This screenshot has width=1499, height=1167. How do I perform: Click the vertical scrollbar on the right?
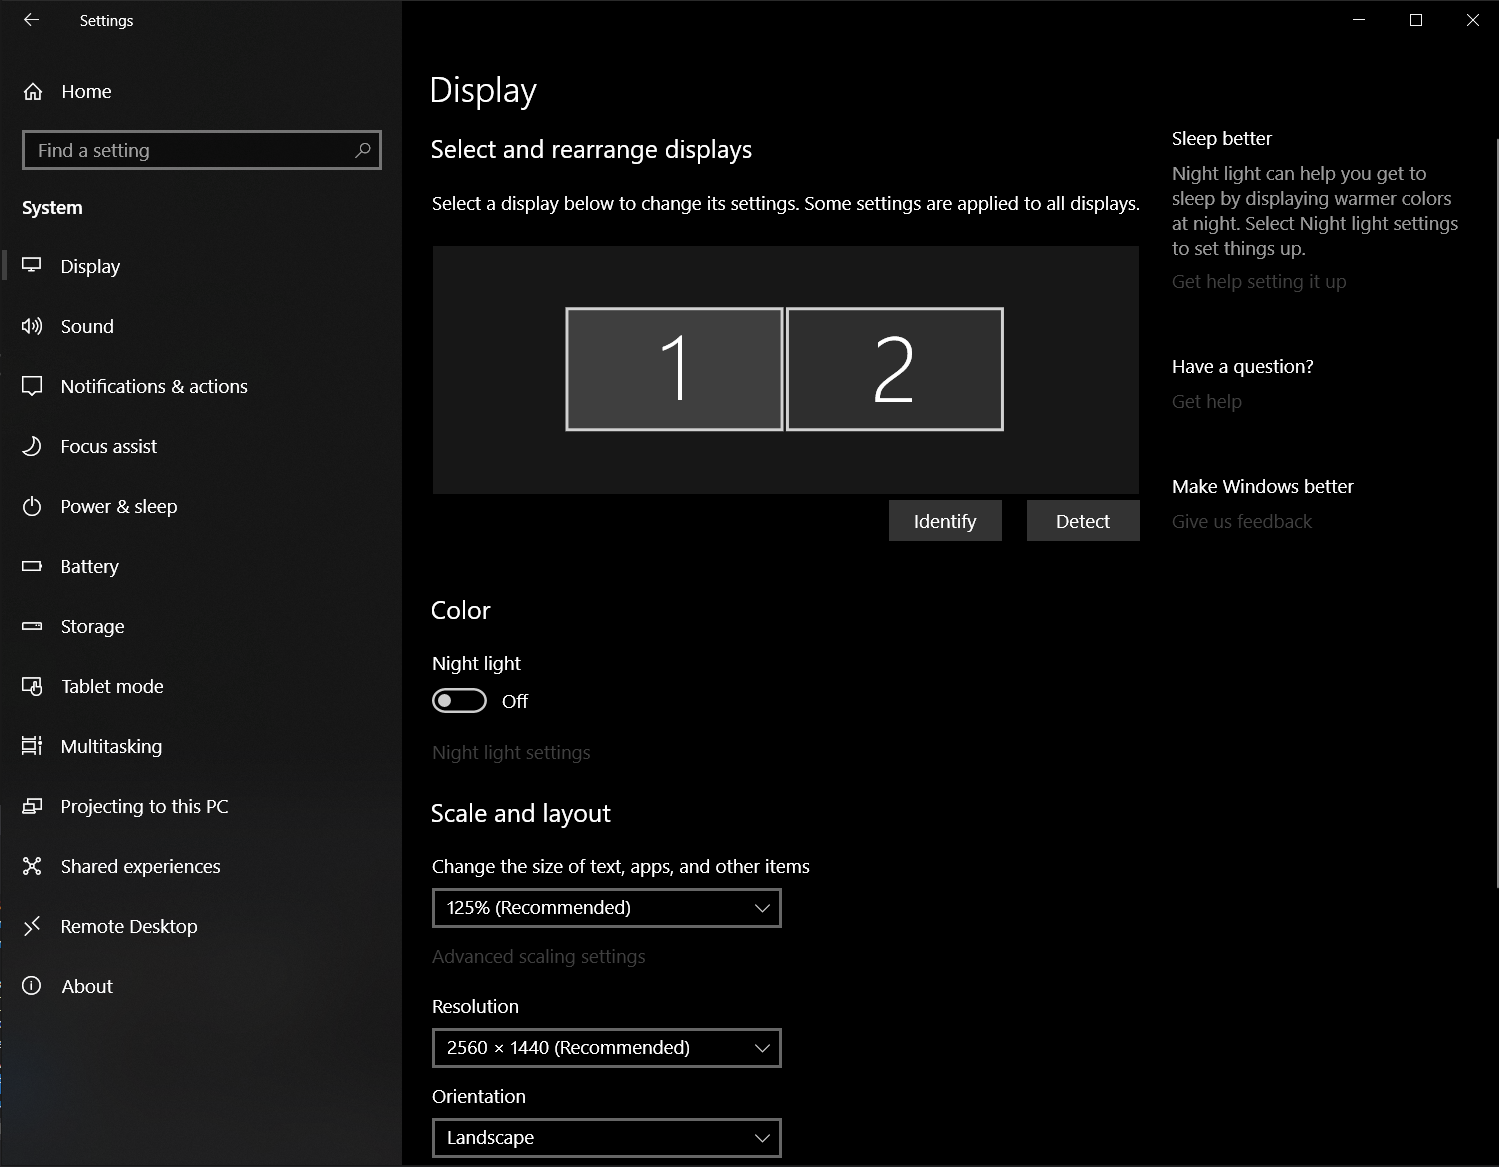pos(1496,513)
